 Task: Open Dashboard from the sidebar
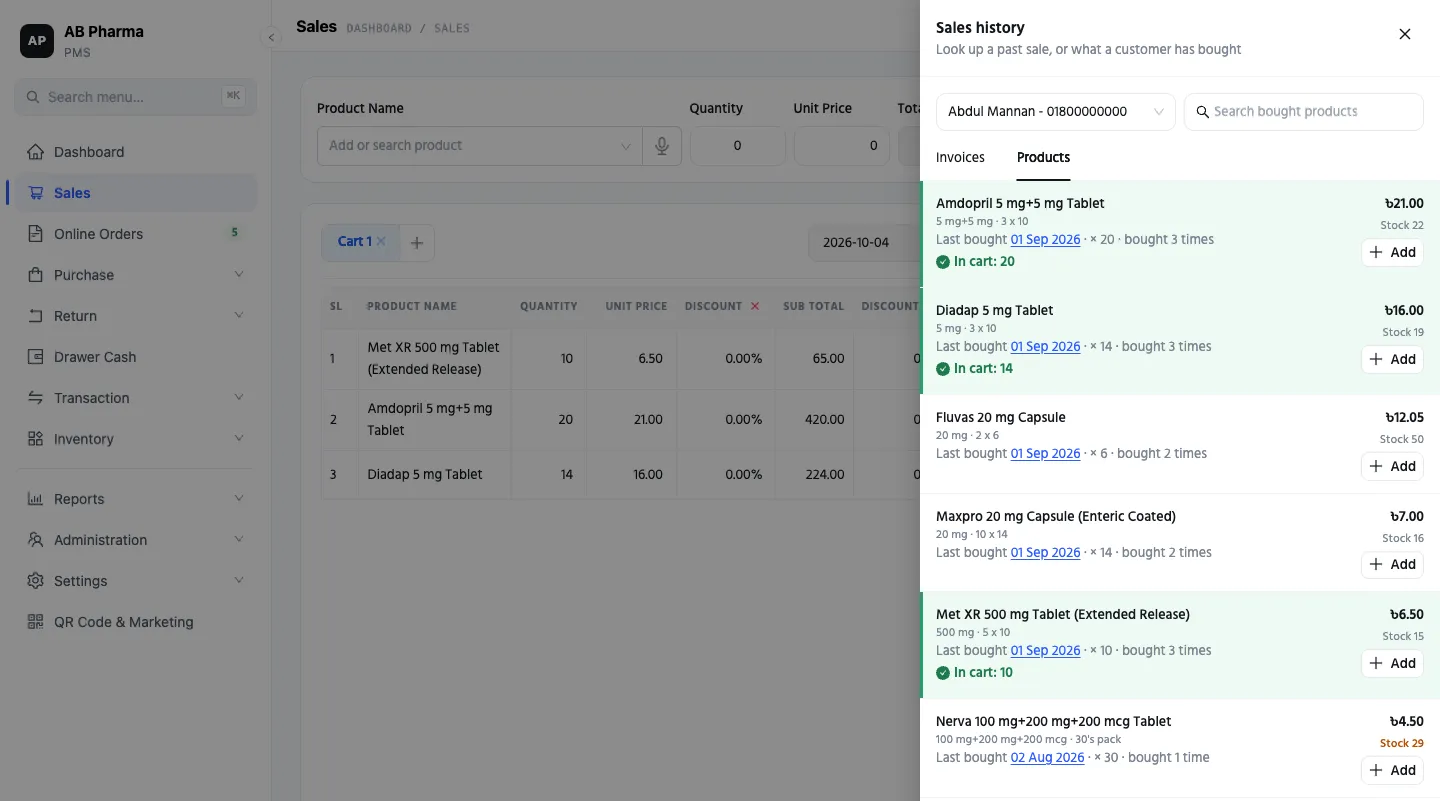136,152
